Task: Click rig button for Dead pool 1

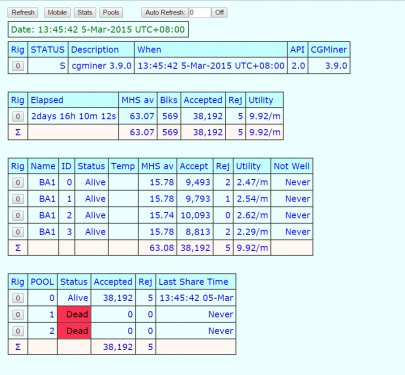Action: 18,314
